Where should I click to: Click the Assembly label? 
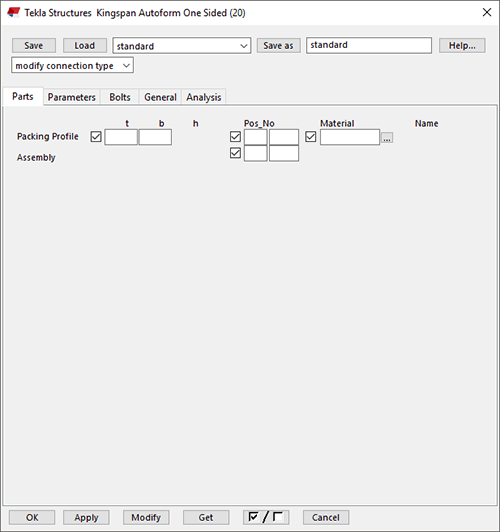tap(36, 157)
